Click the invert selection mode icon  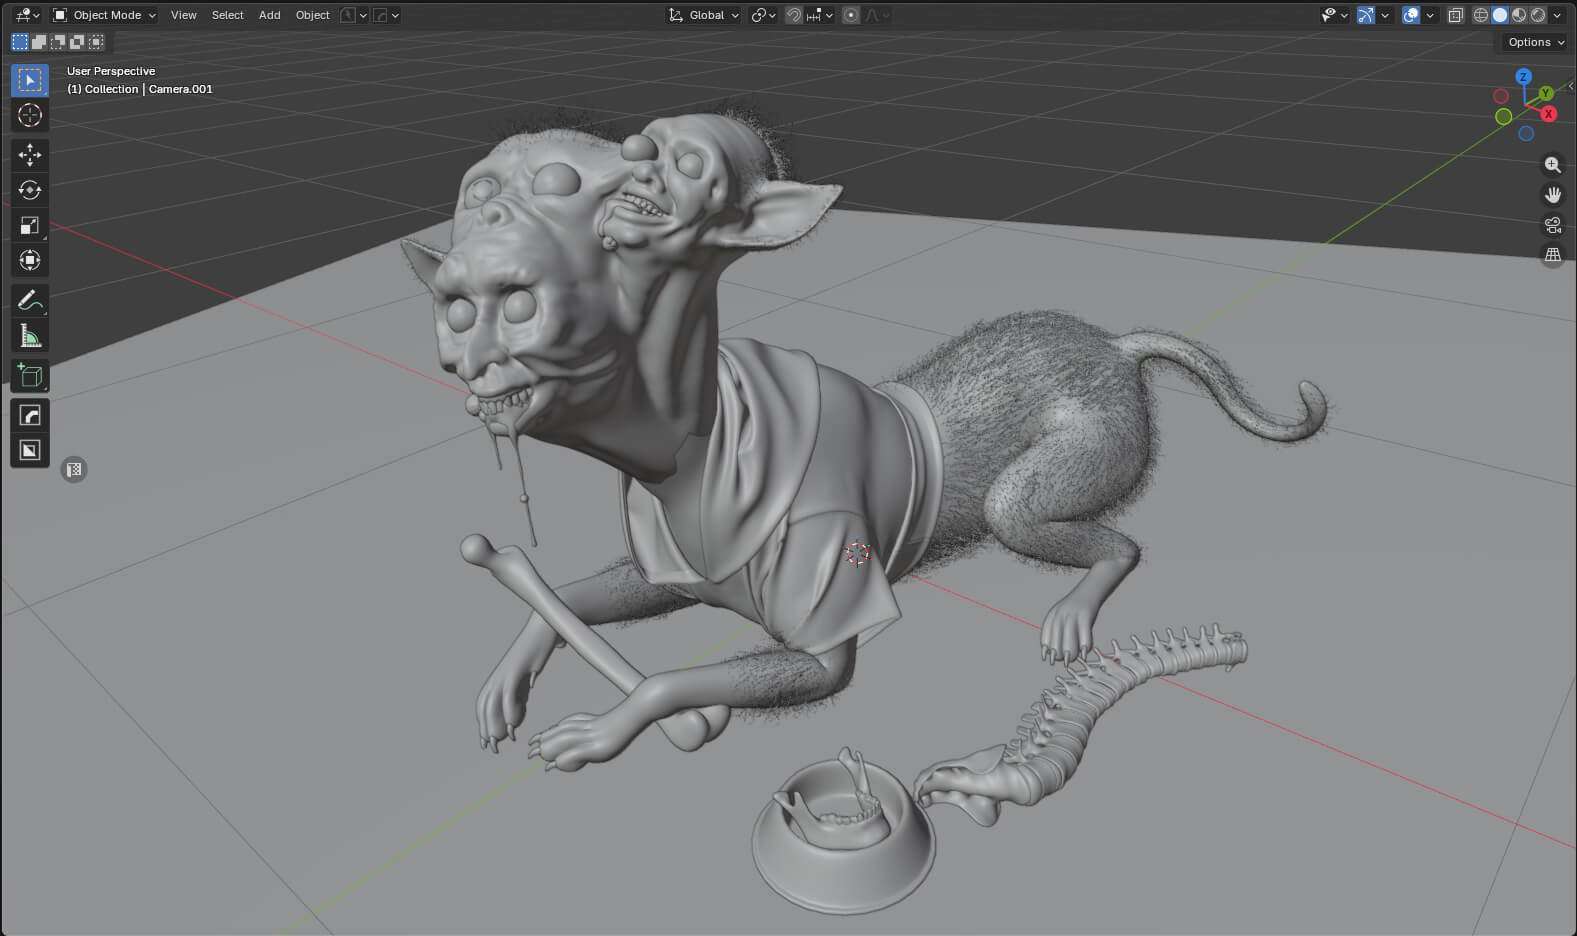click(x=77, y=42)
